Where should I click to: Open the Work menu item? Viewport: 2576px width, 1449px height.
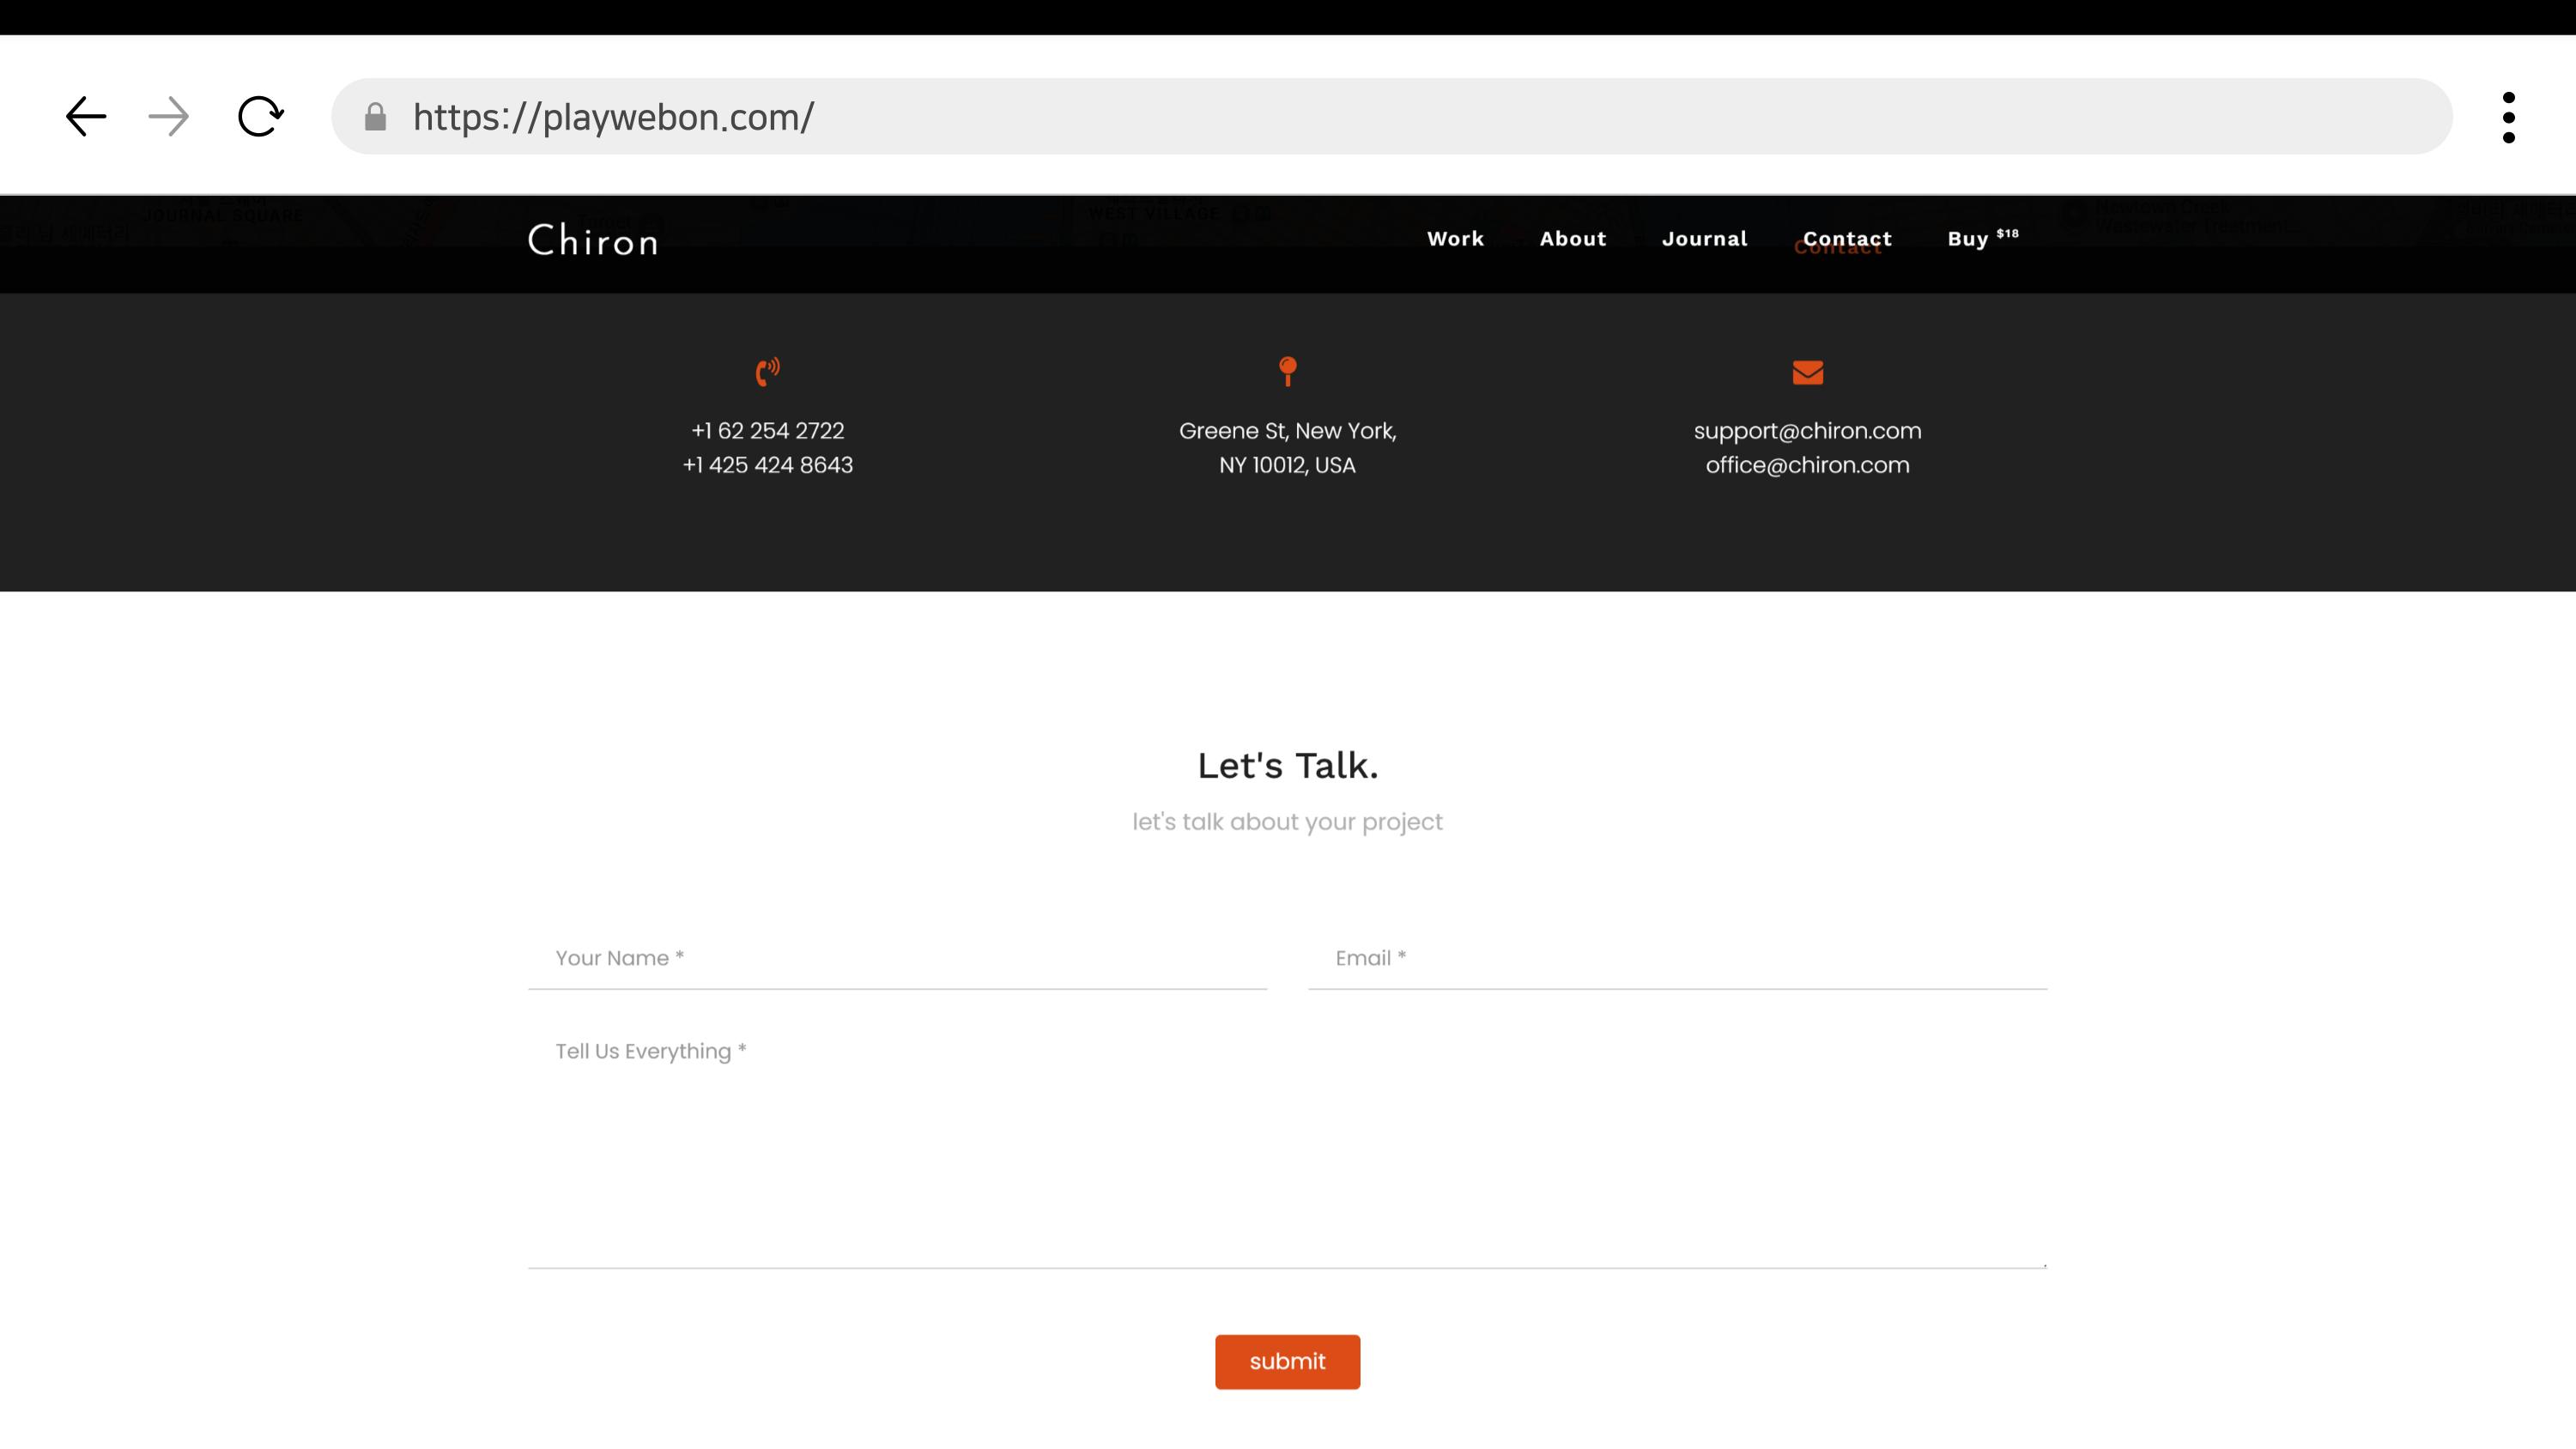point(1455,239)
